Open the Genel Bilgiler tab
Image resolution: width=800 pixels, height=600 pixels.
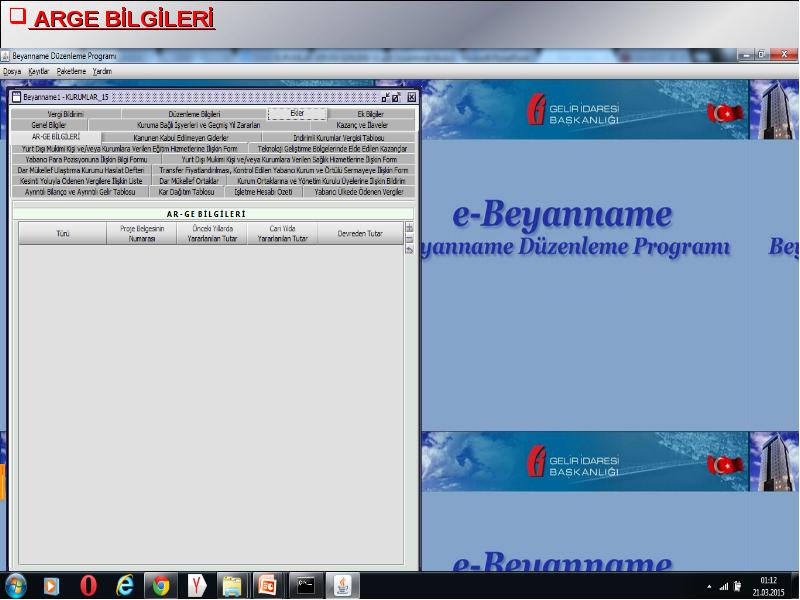(49, 125)
